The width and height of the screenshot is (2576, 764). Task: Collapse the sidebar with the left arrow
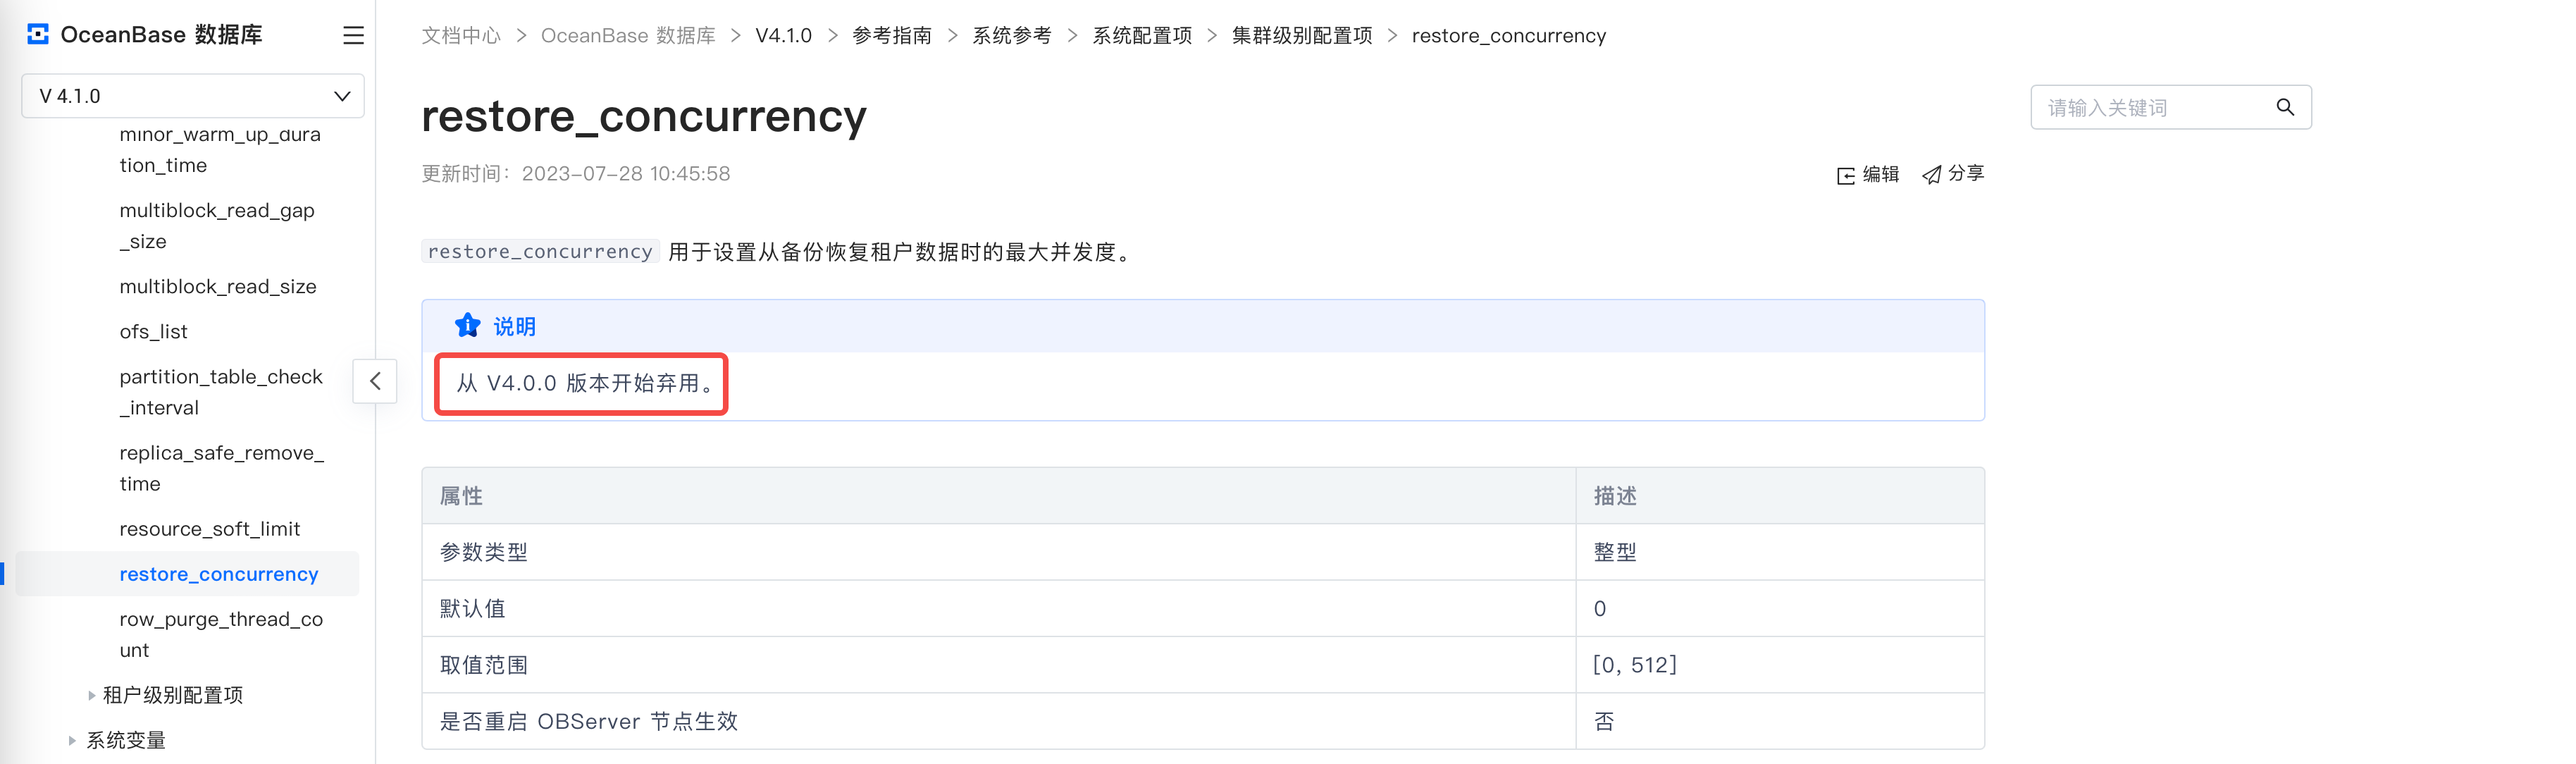pyautogui.click(x=375, y=381)
